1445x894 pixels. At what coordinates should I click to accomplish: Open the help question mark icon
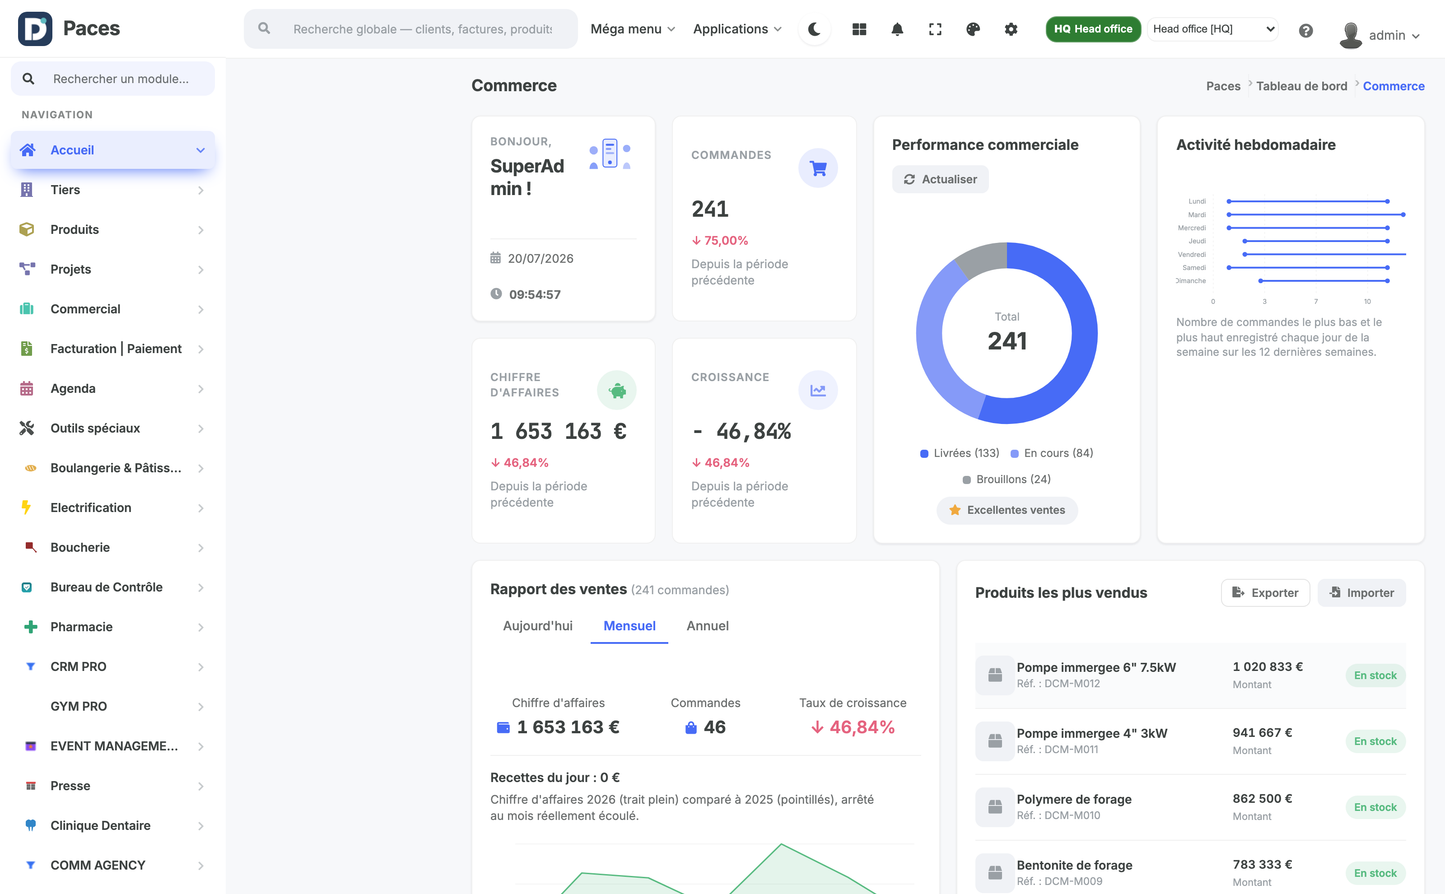pyautogui.click(x=1306, y=30)
